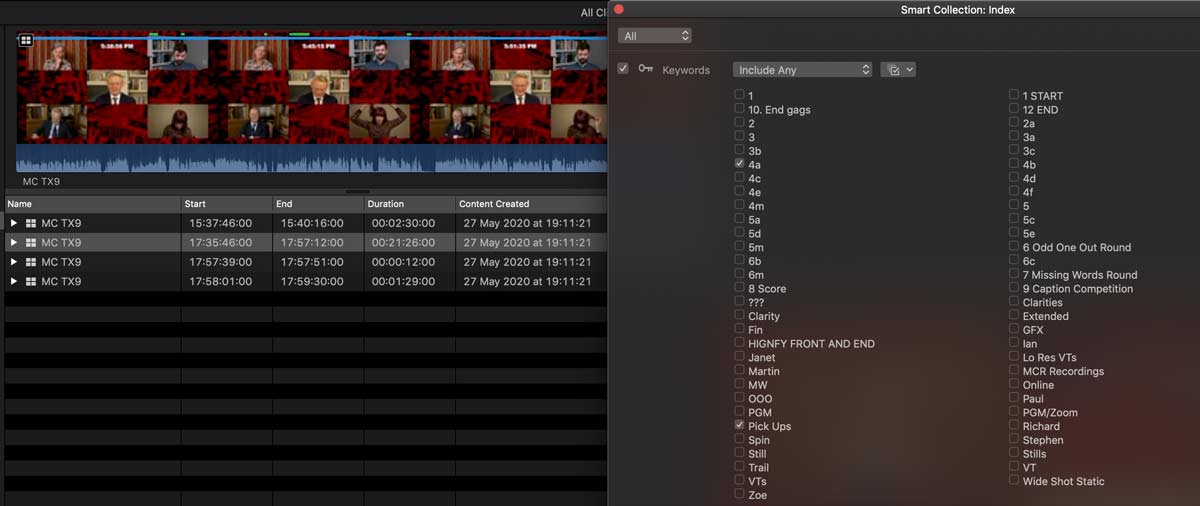This screenshot has width=1200, height=506.
Task: Check the 12 END keyword
Action: (1014, 108)
